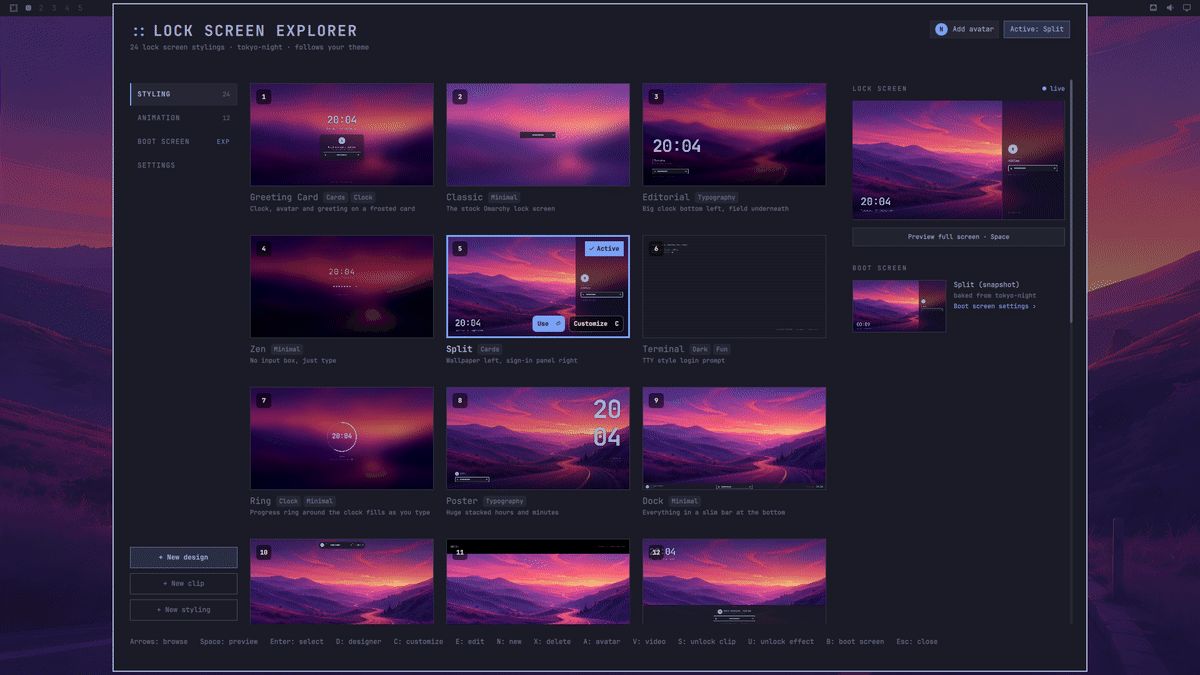1200x675 pixels.
Task: Select the Dock styling thumbnail
Action: click(x=734, y=438)
